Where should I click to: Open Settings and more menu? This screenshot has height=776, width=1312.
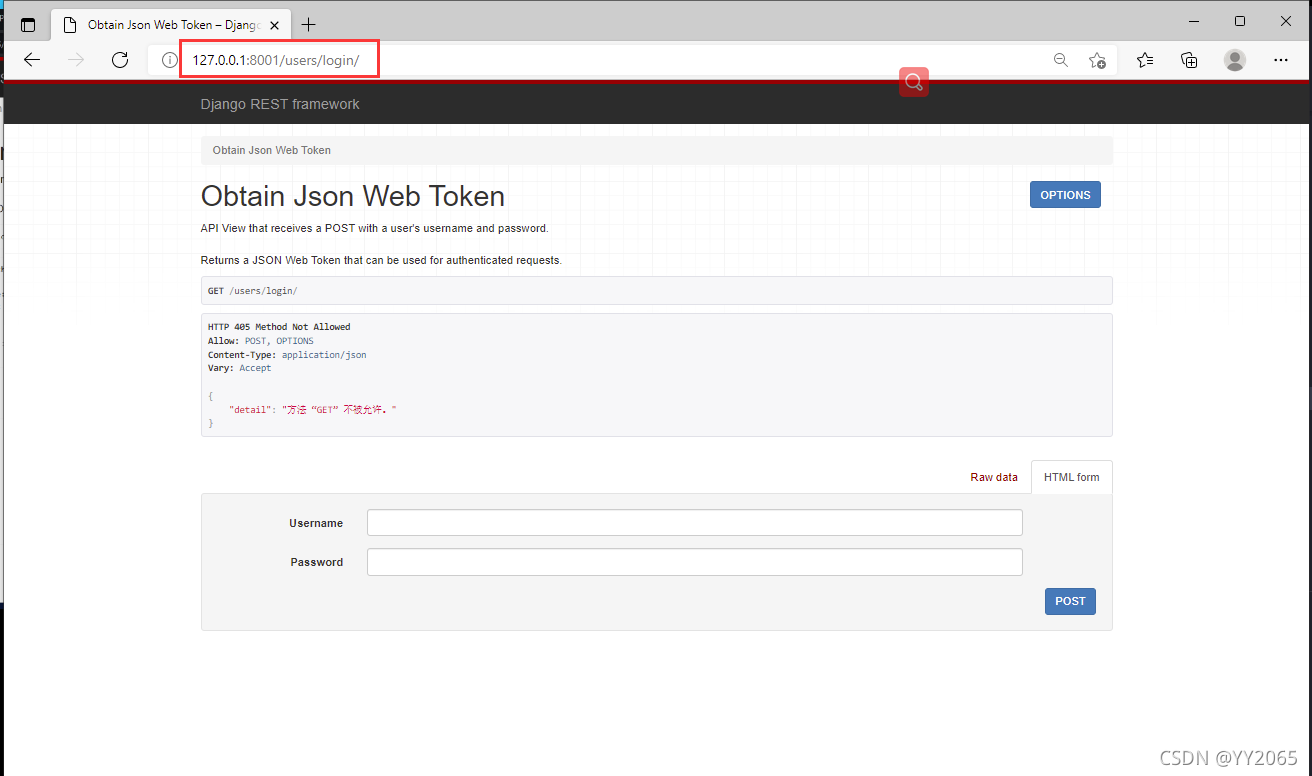click(1281, 60)
